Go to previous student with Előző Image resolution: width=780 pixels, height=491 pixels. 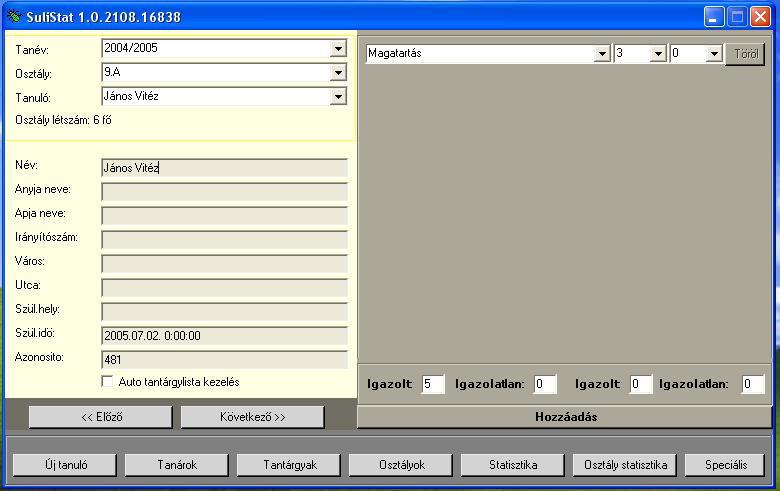[101, 416]
